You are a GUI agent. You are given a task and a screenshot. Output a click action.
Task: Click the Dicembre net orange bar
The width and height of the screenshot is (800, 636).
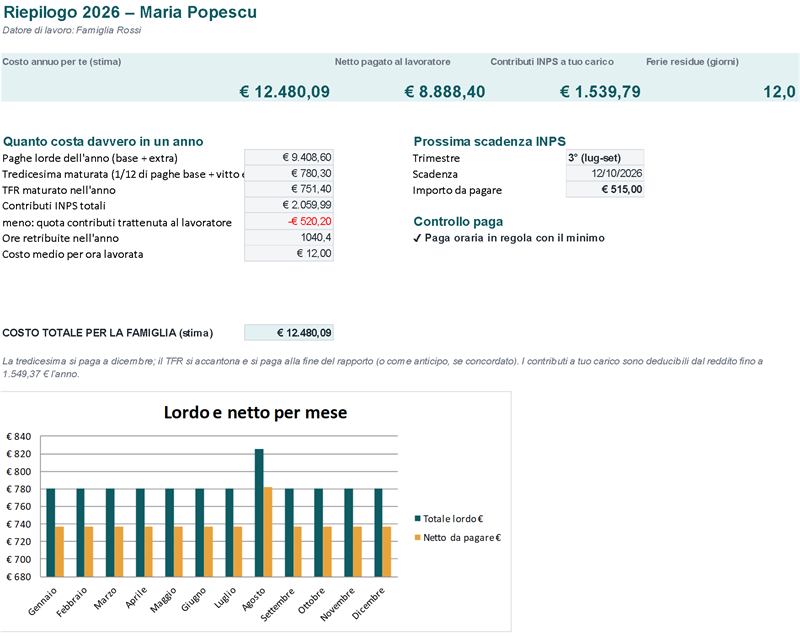(x=387, y=552)
